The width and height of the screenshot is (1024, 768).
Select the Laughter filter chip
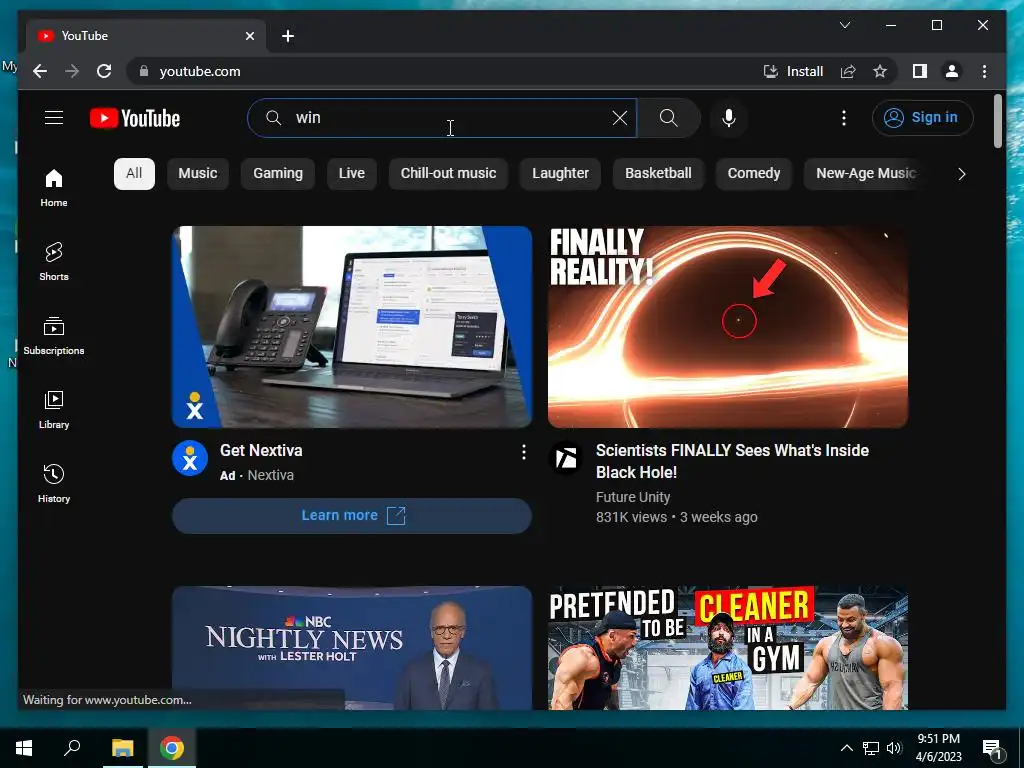[560, 173]
